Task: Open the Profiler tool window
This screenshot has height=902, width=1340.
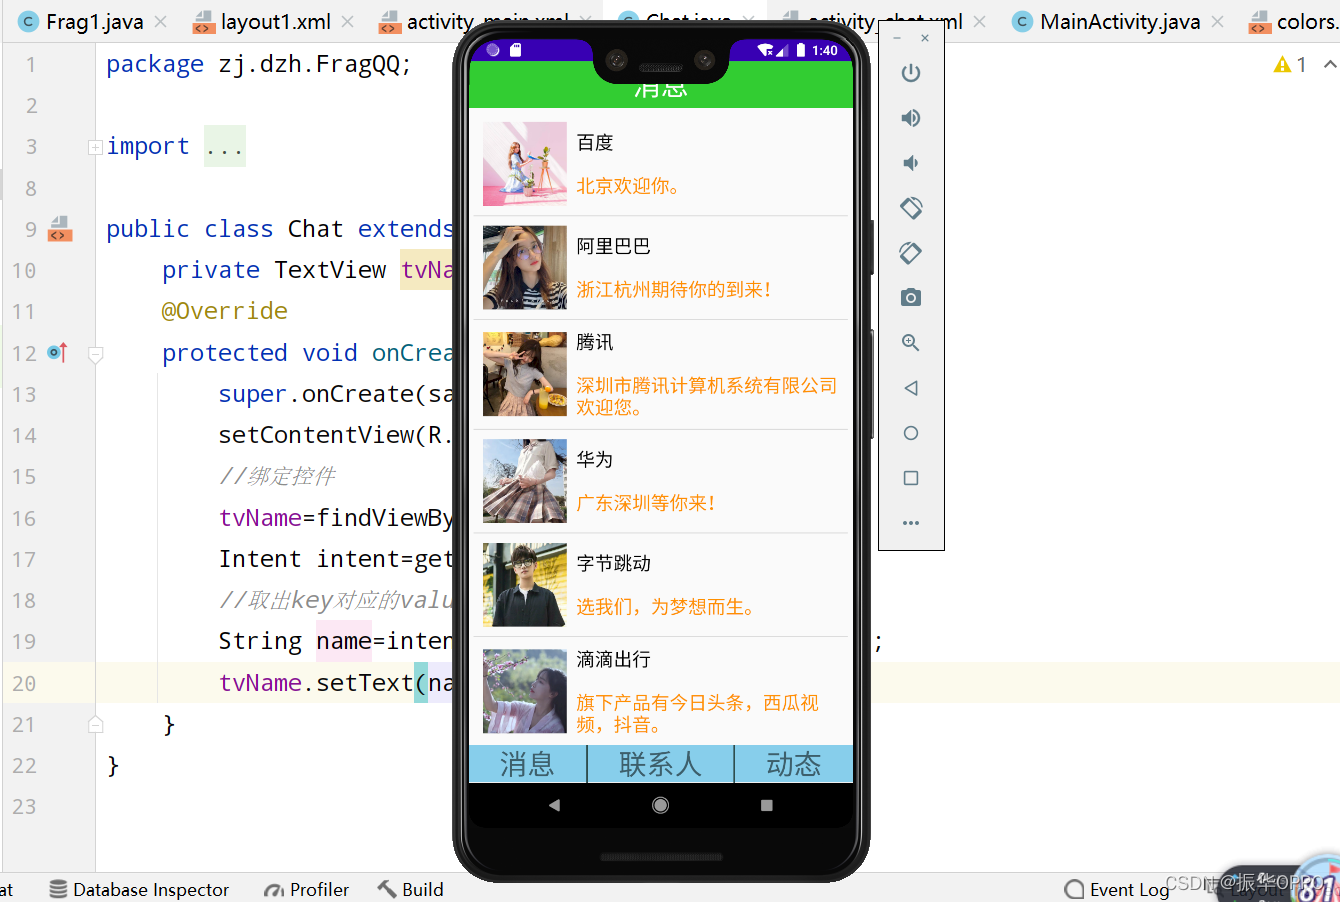Action: click(x=306, y=889)
